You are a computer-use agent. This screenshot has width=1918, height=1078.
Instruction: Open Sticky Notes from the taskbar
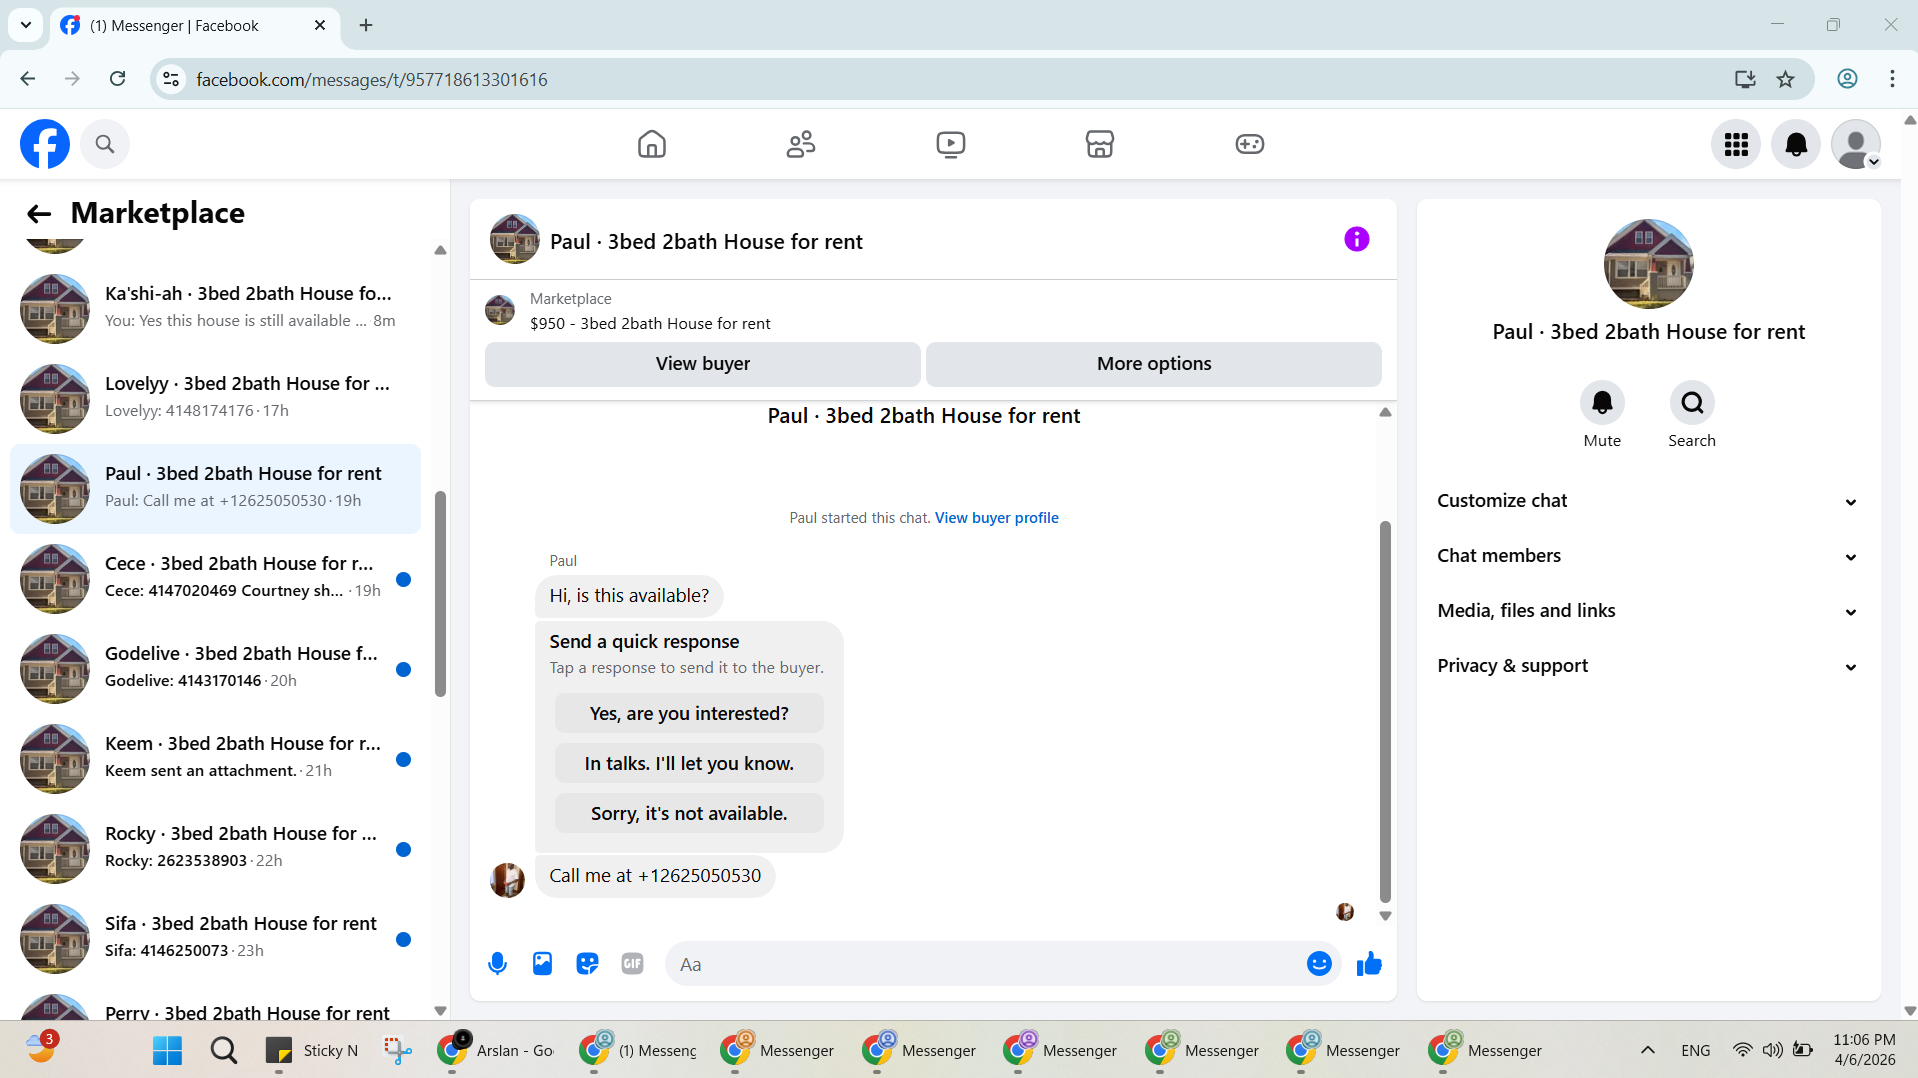[x=312, y=1050]
